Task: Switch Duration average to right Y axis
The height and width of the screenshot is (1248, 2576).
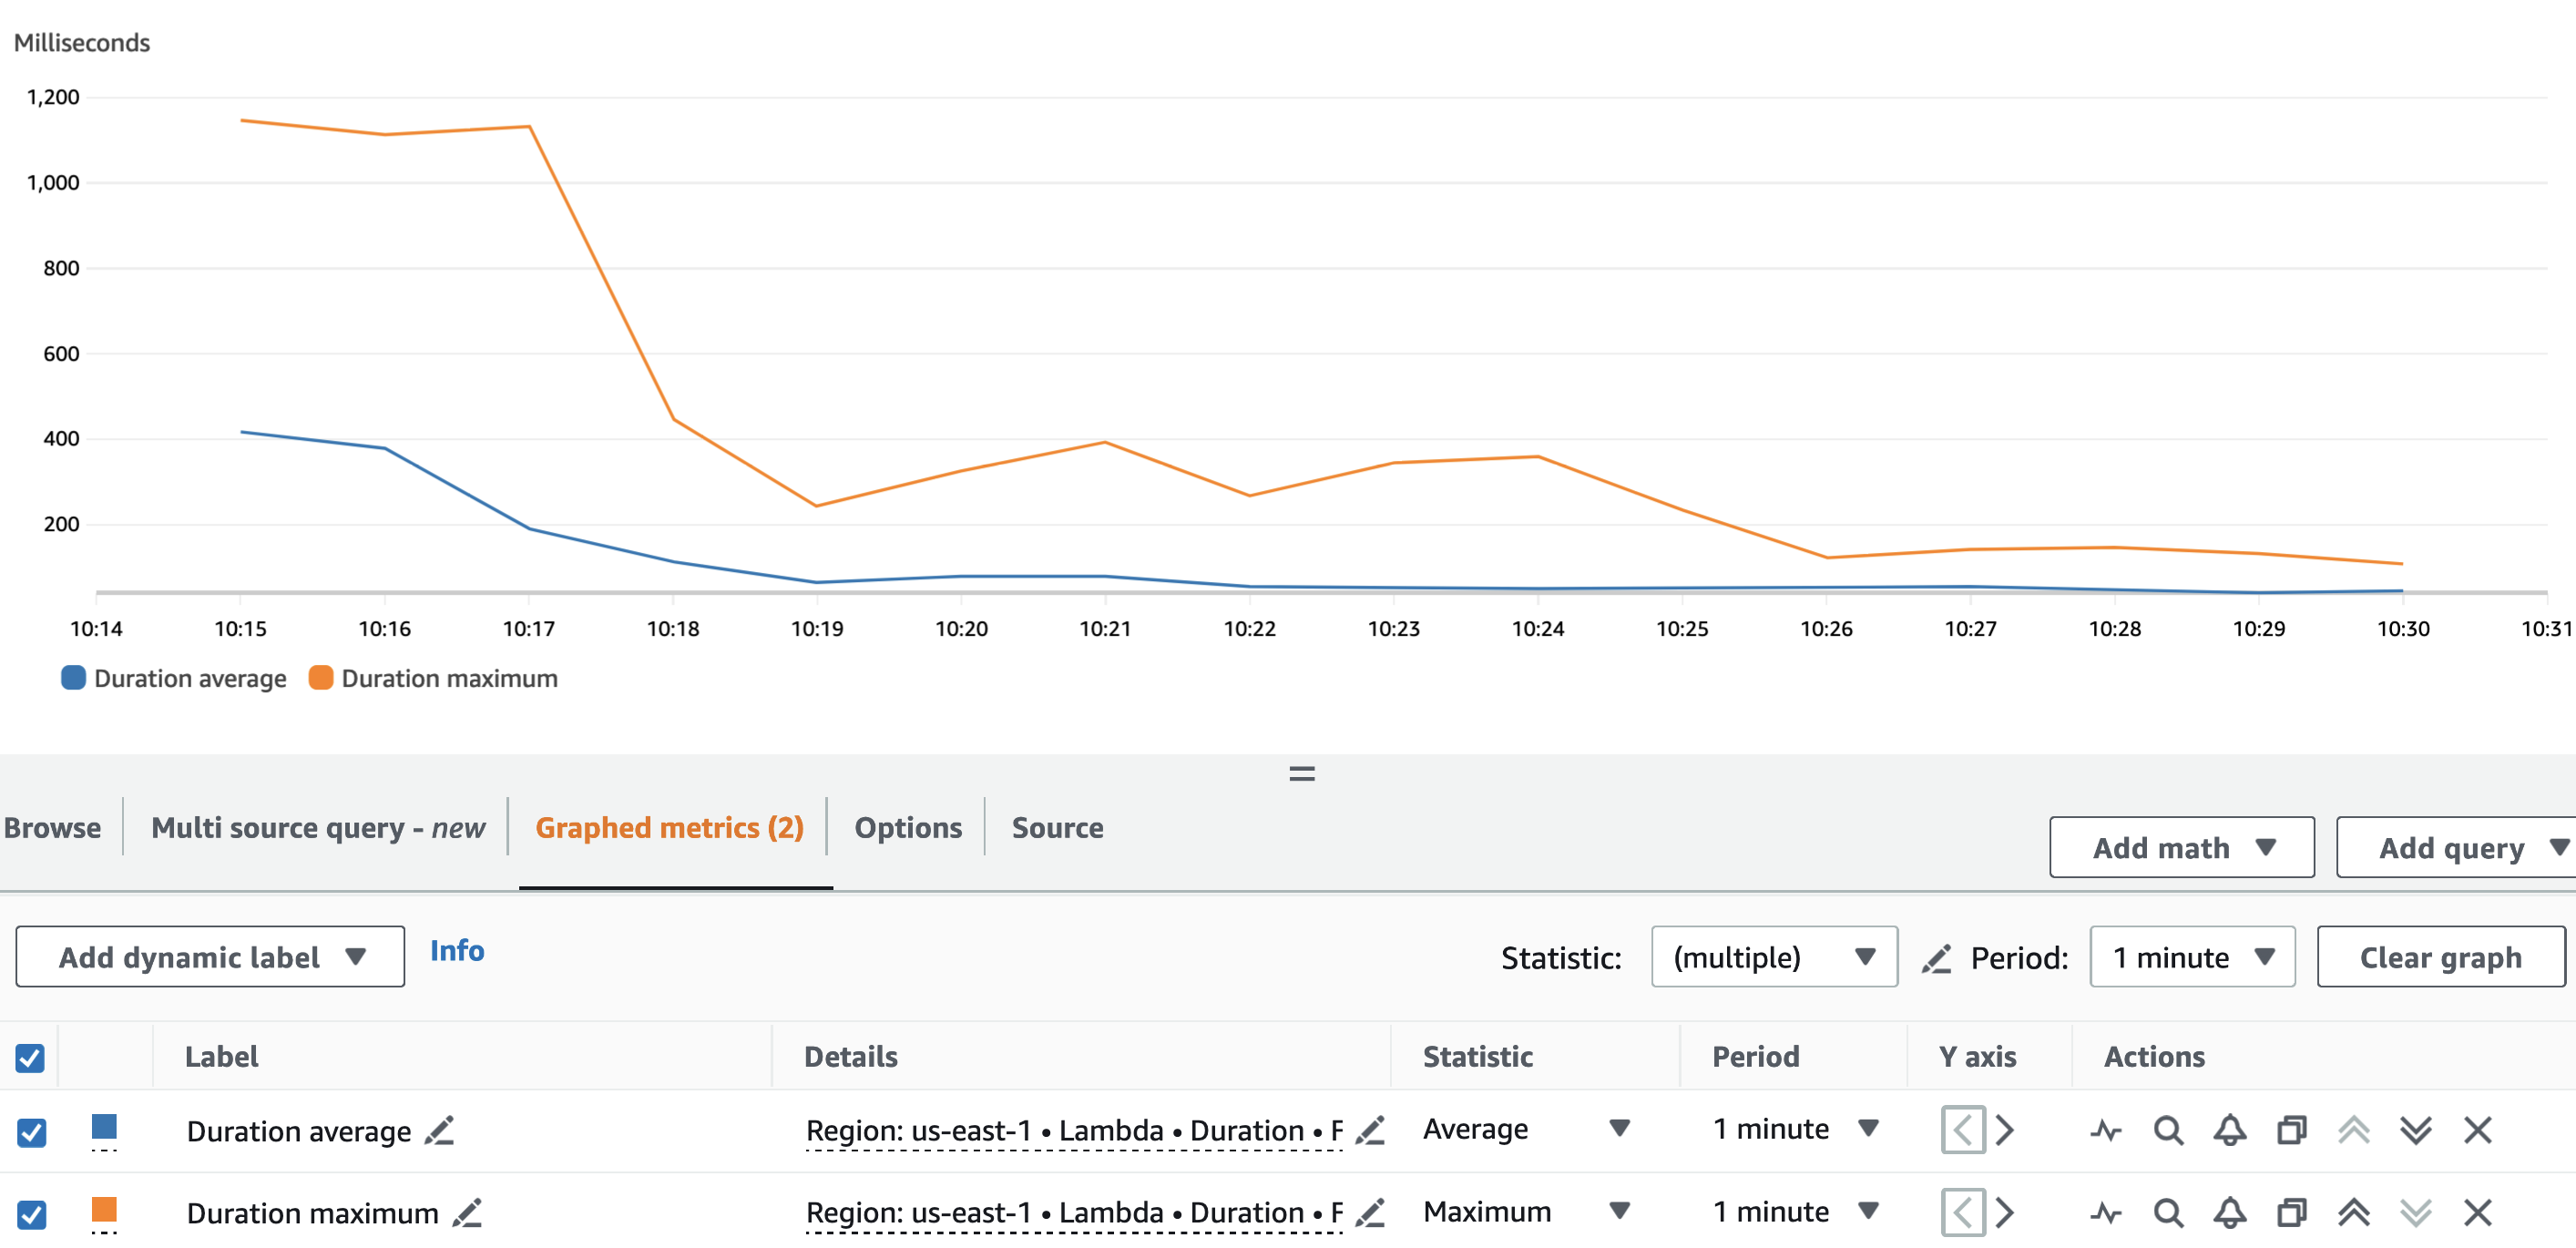Action: coord(2004,1131)
